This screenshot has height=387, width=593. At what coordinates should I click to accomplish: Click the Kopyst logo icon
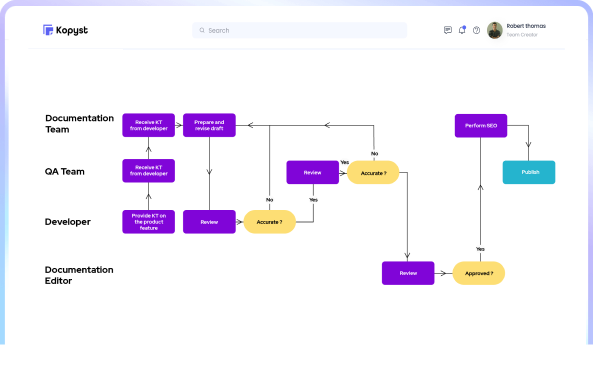pos(48,30)
